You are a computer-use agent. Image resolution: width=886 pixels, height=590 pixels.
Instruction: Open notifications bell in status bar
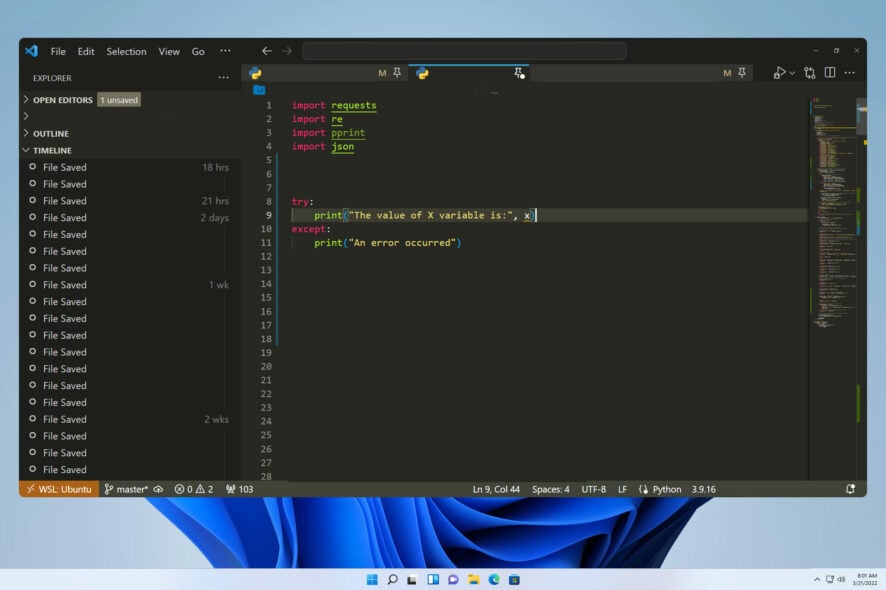[x=850, y=489]
